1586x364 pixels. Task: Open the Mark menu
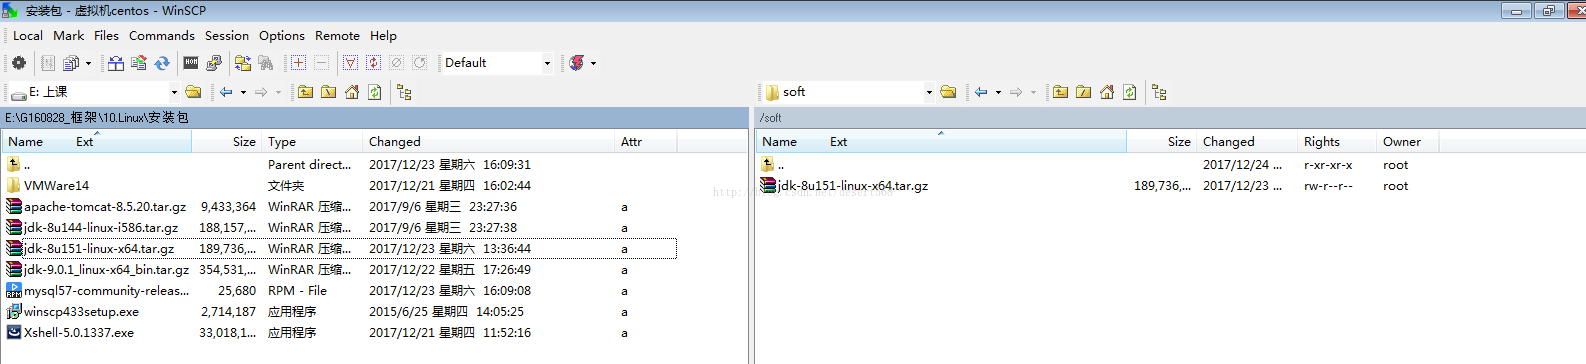(69, 35)
